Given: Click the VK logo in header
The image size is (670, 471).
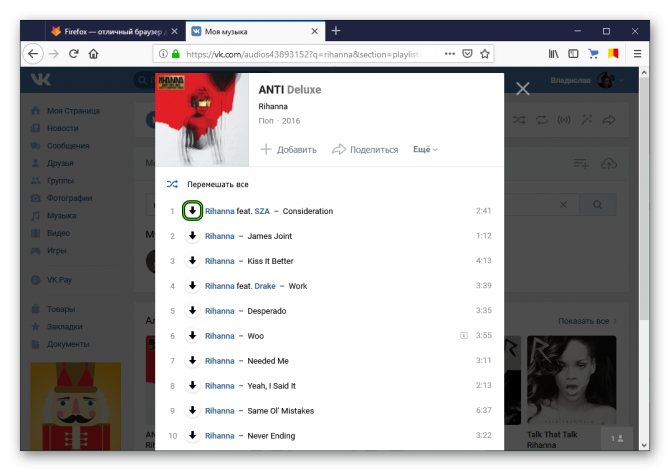Looking at the screenshot, I should 41,79.
